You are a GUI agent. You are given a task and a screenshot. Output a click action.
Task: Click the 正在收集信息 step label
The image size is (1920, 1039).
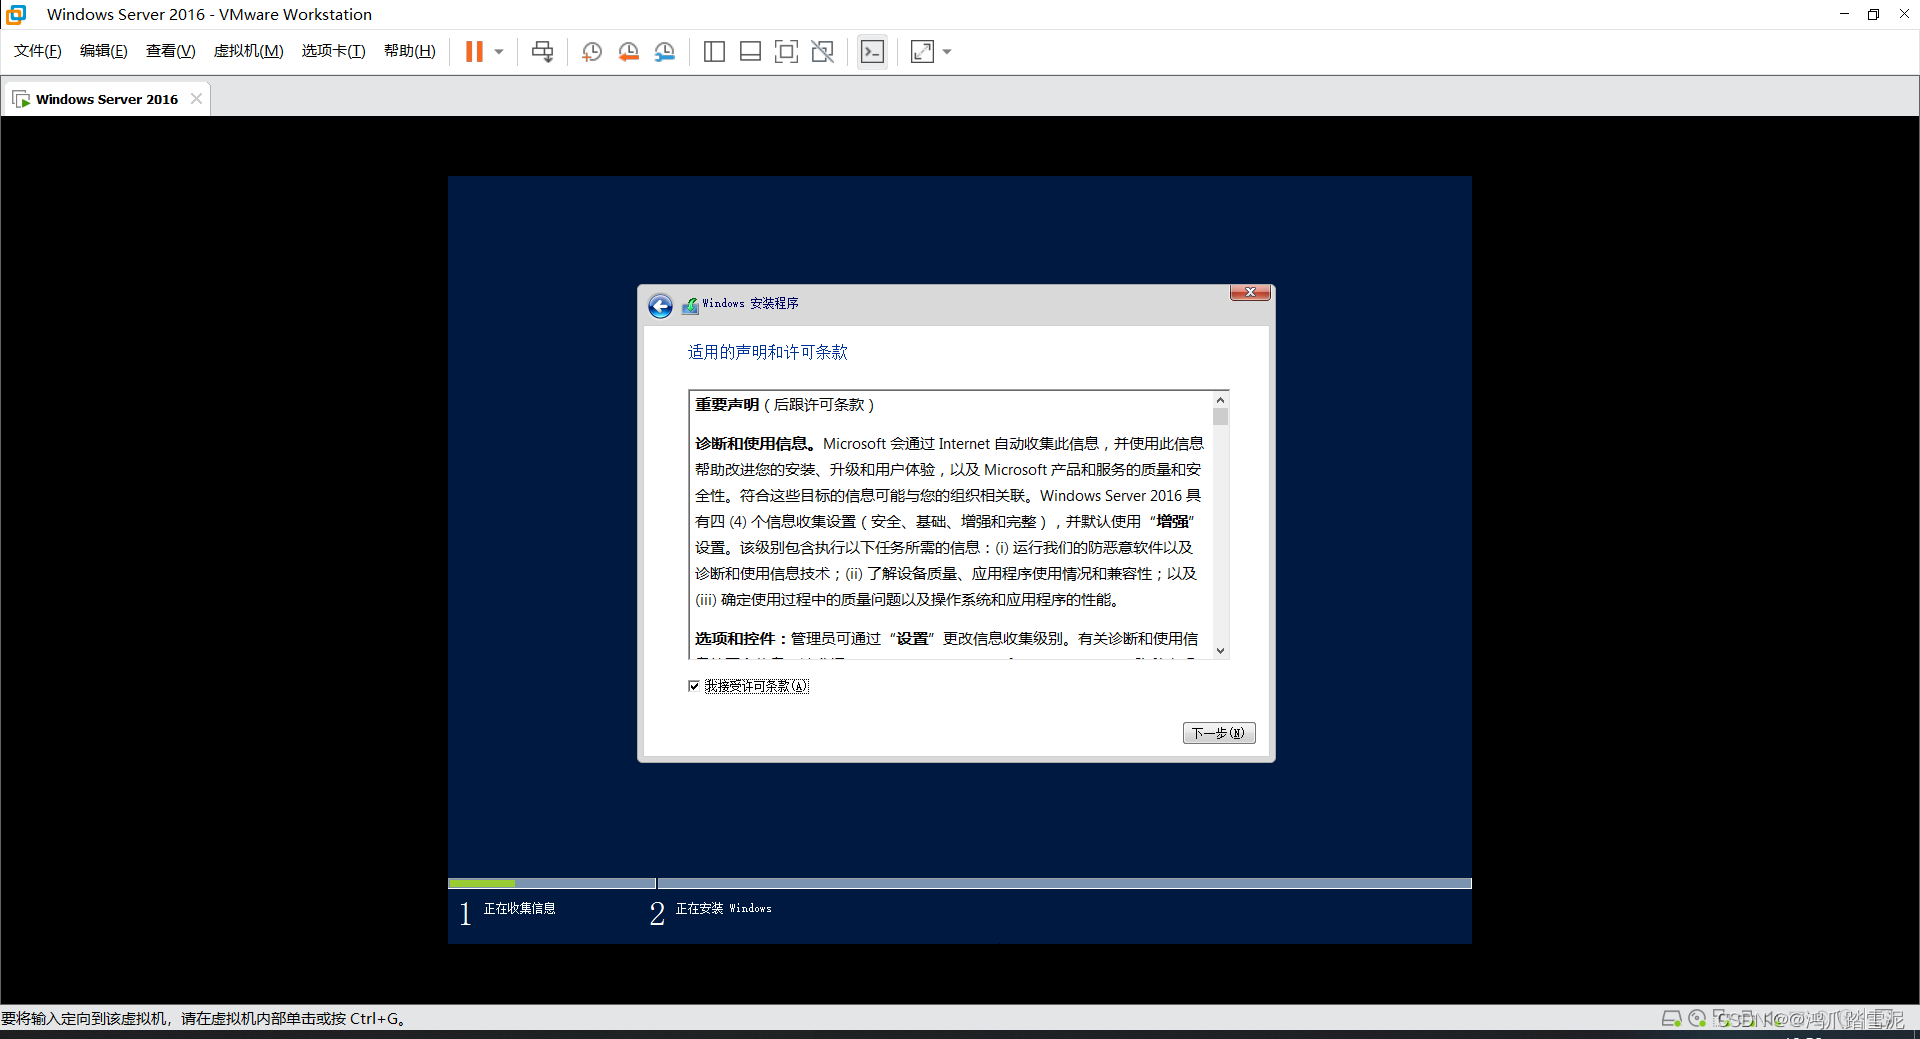[519, 908]
